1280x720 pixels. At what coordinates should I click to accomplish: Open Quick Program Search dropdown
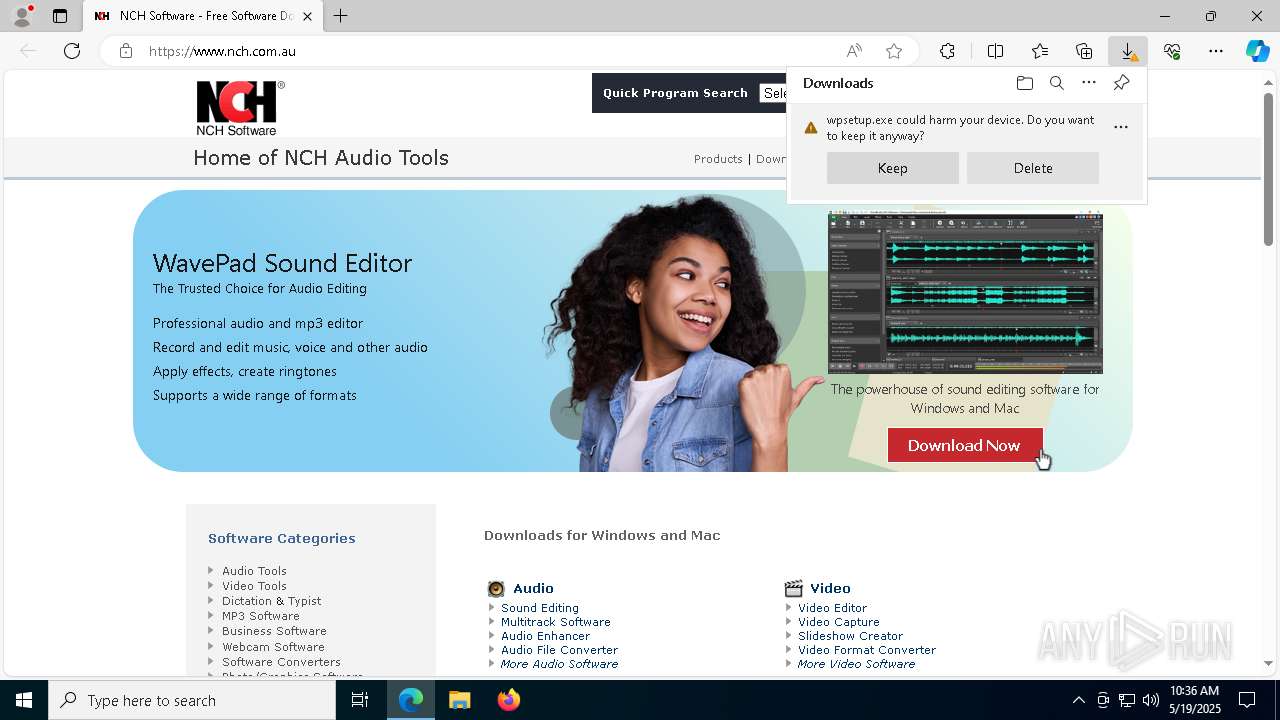pyautogui.click(x=775, y=93)
